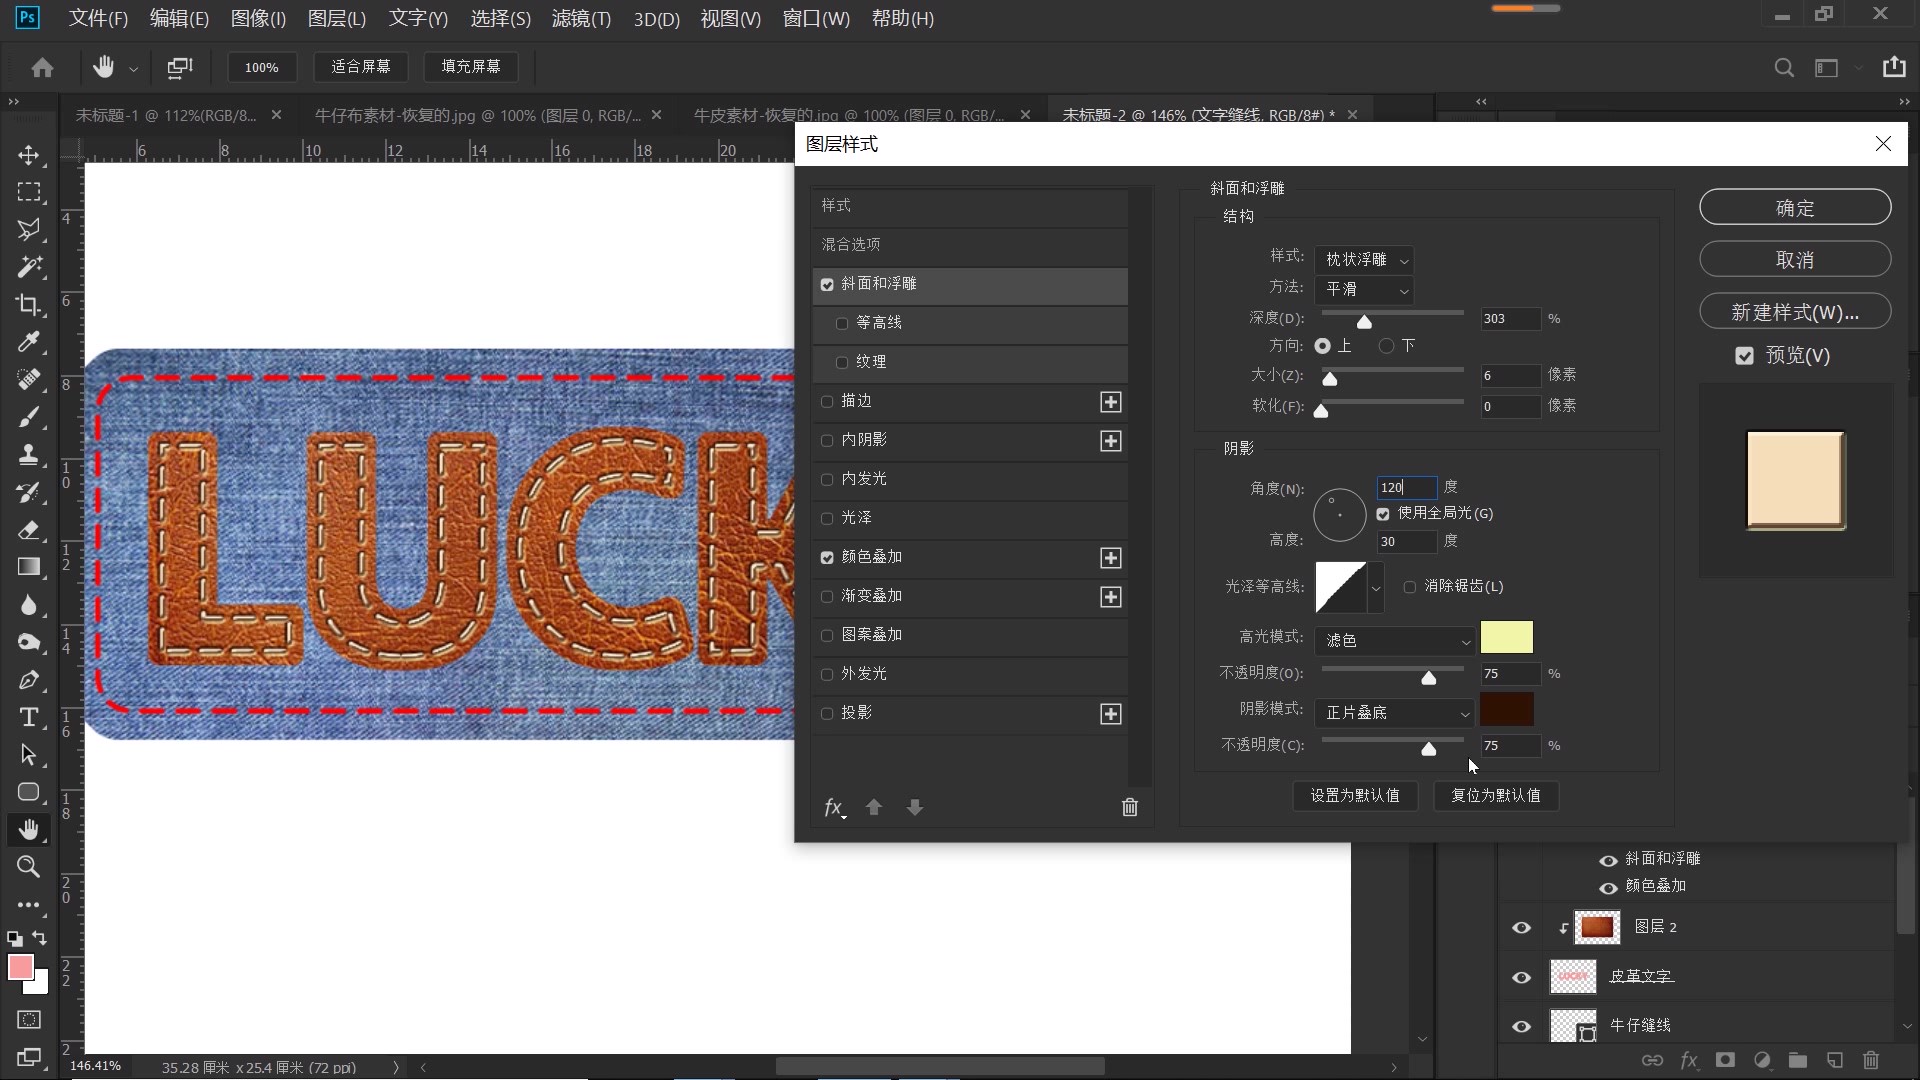Open the 高光模式 滤色 blend mode dropdown
Screen dimensions: 1920x1080
click(x=1396, y=641)
